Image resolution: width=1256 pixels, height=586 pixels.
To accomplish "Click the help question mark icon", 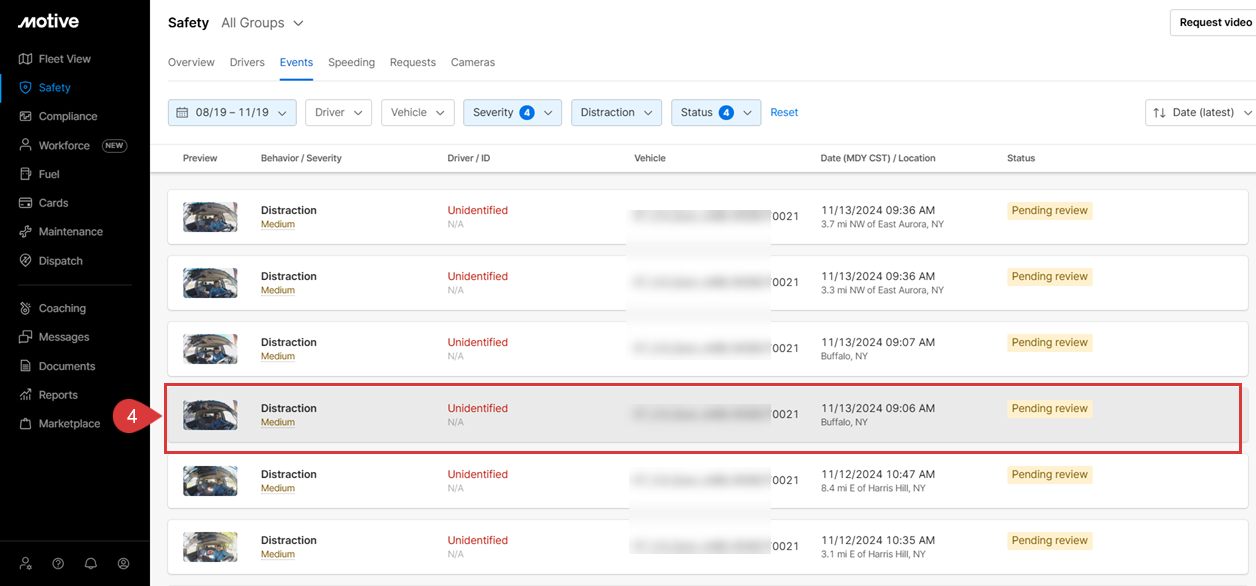I will [58, 563].
